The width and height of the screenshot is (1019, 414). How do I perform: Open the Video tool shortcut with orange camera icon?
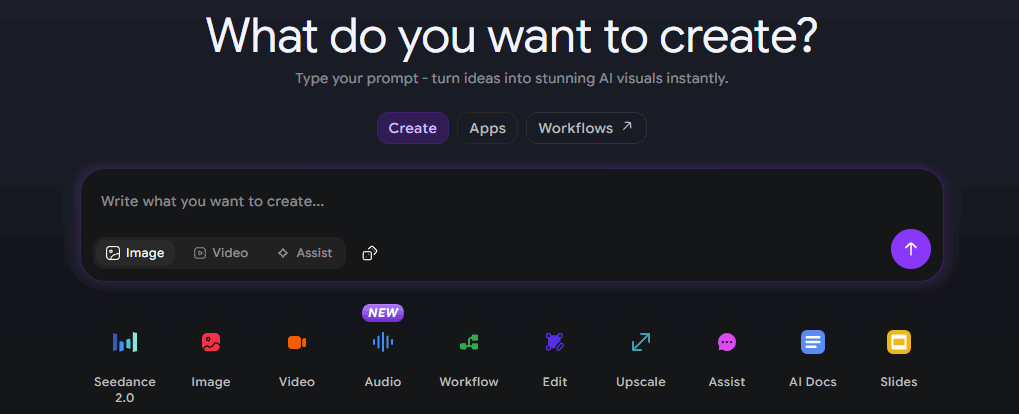(x=297, y=342)
